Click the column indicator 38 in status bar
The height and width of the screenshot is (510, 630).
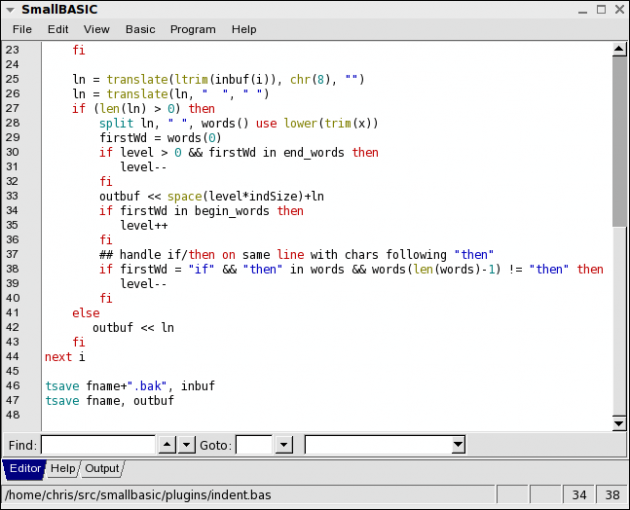pyautogui.click(x=612, y=495)
